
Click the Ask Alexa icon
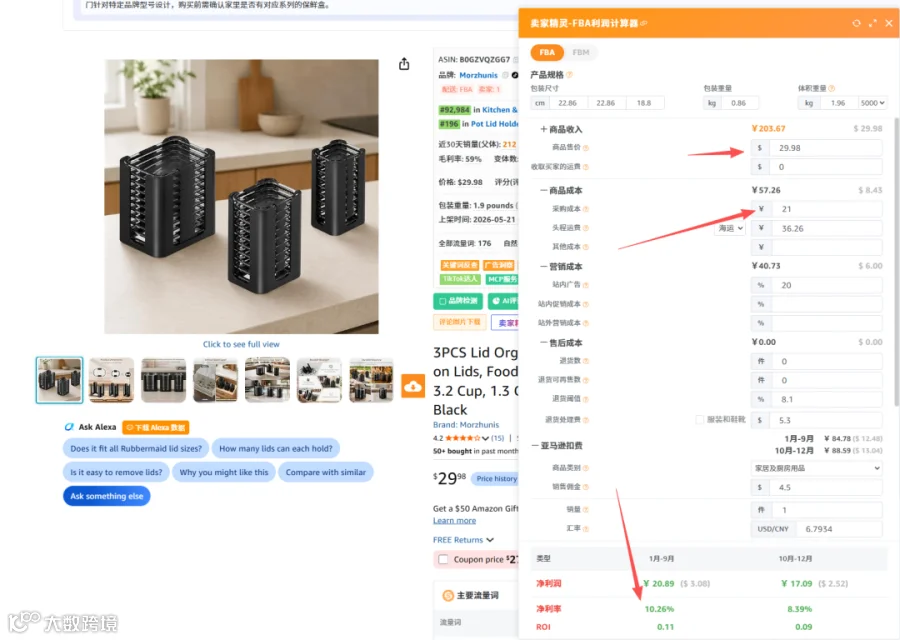pyautogui.click(x=69, y=427)
